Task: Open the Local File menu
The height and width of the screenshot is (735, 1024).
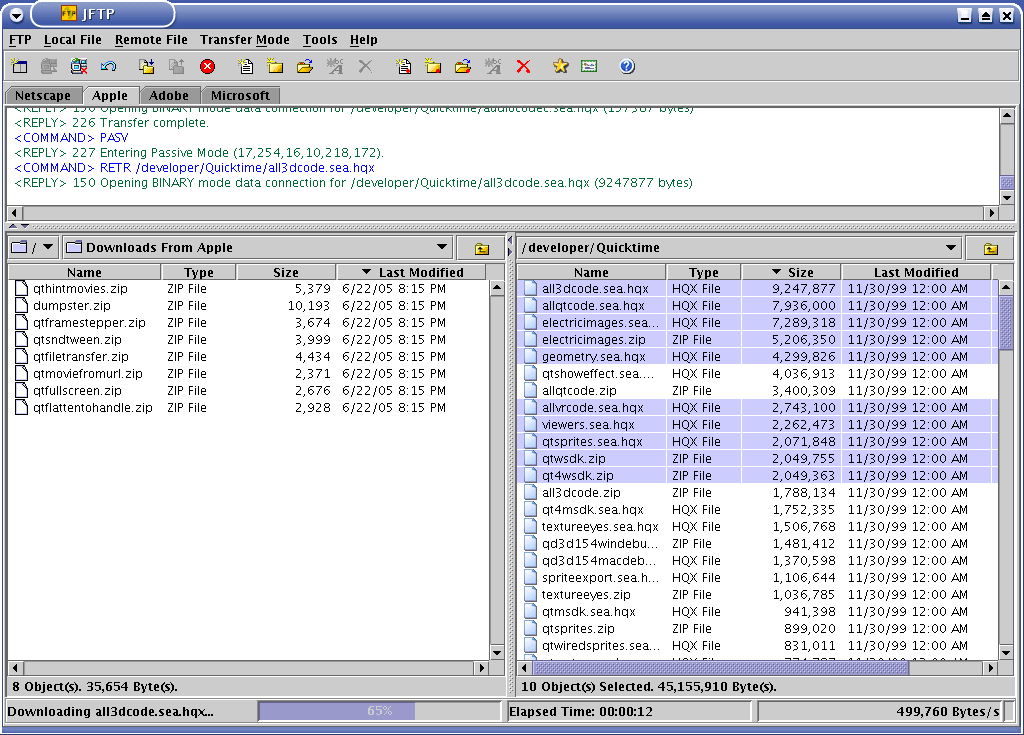Action: [72, 40]
